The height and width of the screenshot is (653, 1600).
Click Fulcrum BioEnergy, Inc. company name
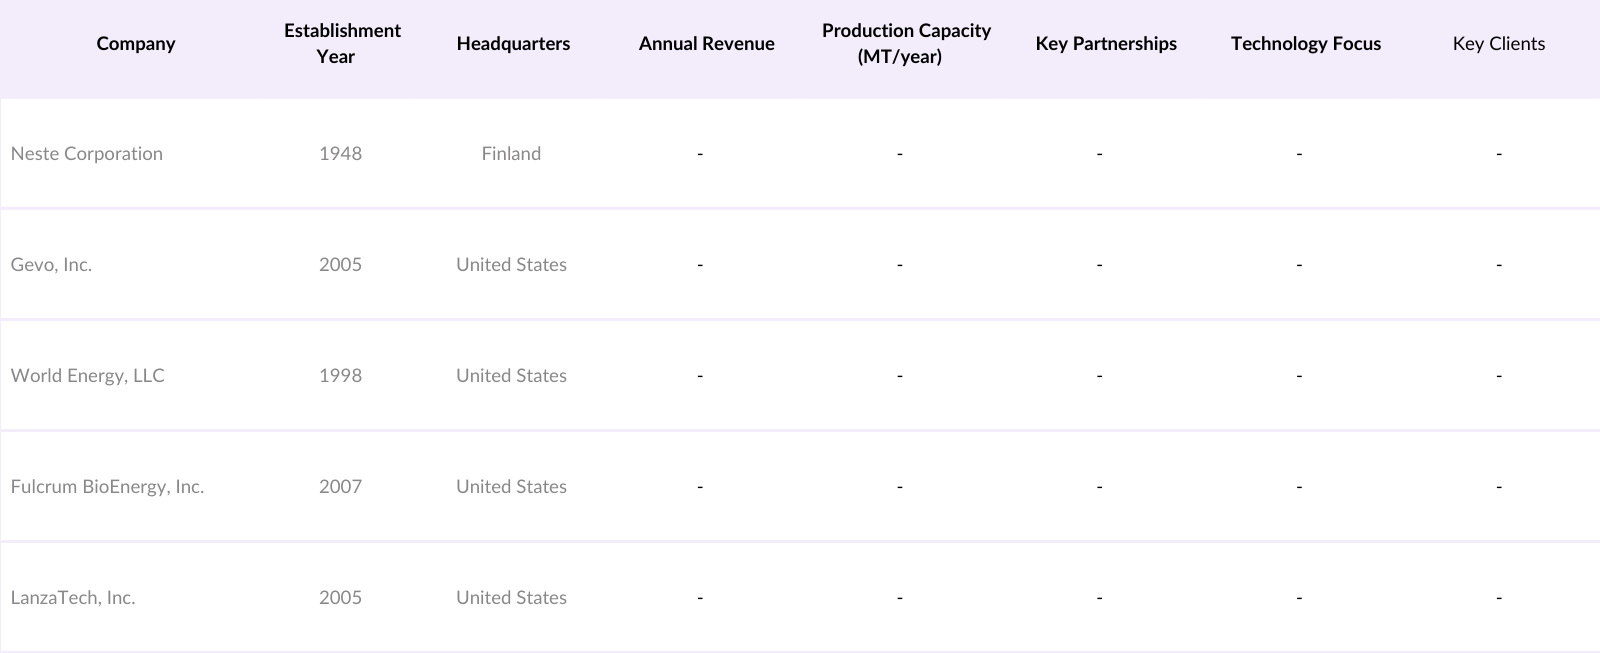pyautogui.click(x=107, y=487)
